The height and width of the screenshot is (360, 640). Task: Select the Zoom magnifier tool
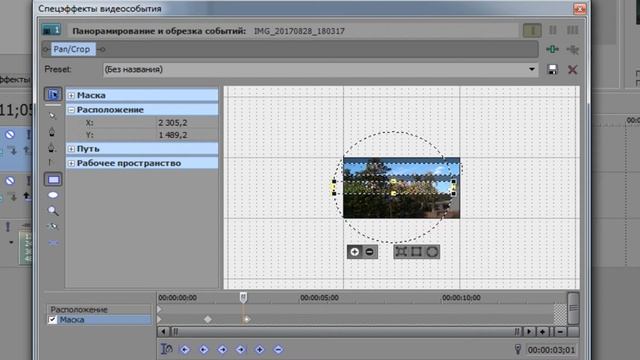tap(53, 211)
